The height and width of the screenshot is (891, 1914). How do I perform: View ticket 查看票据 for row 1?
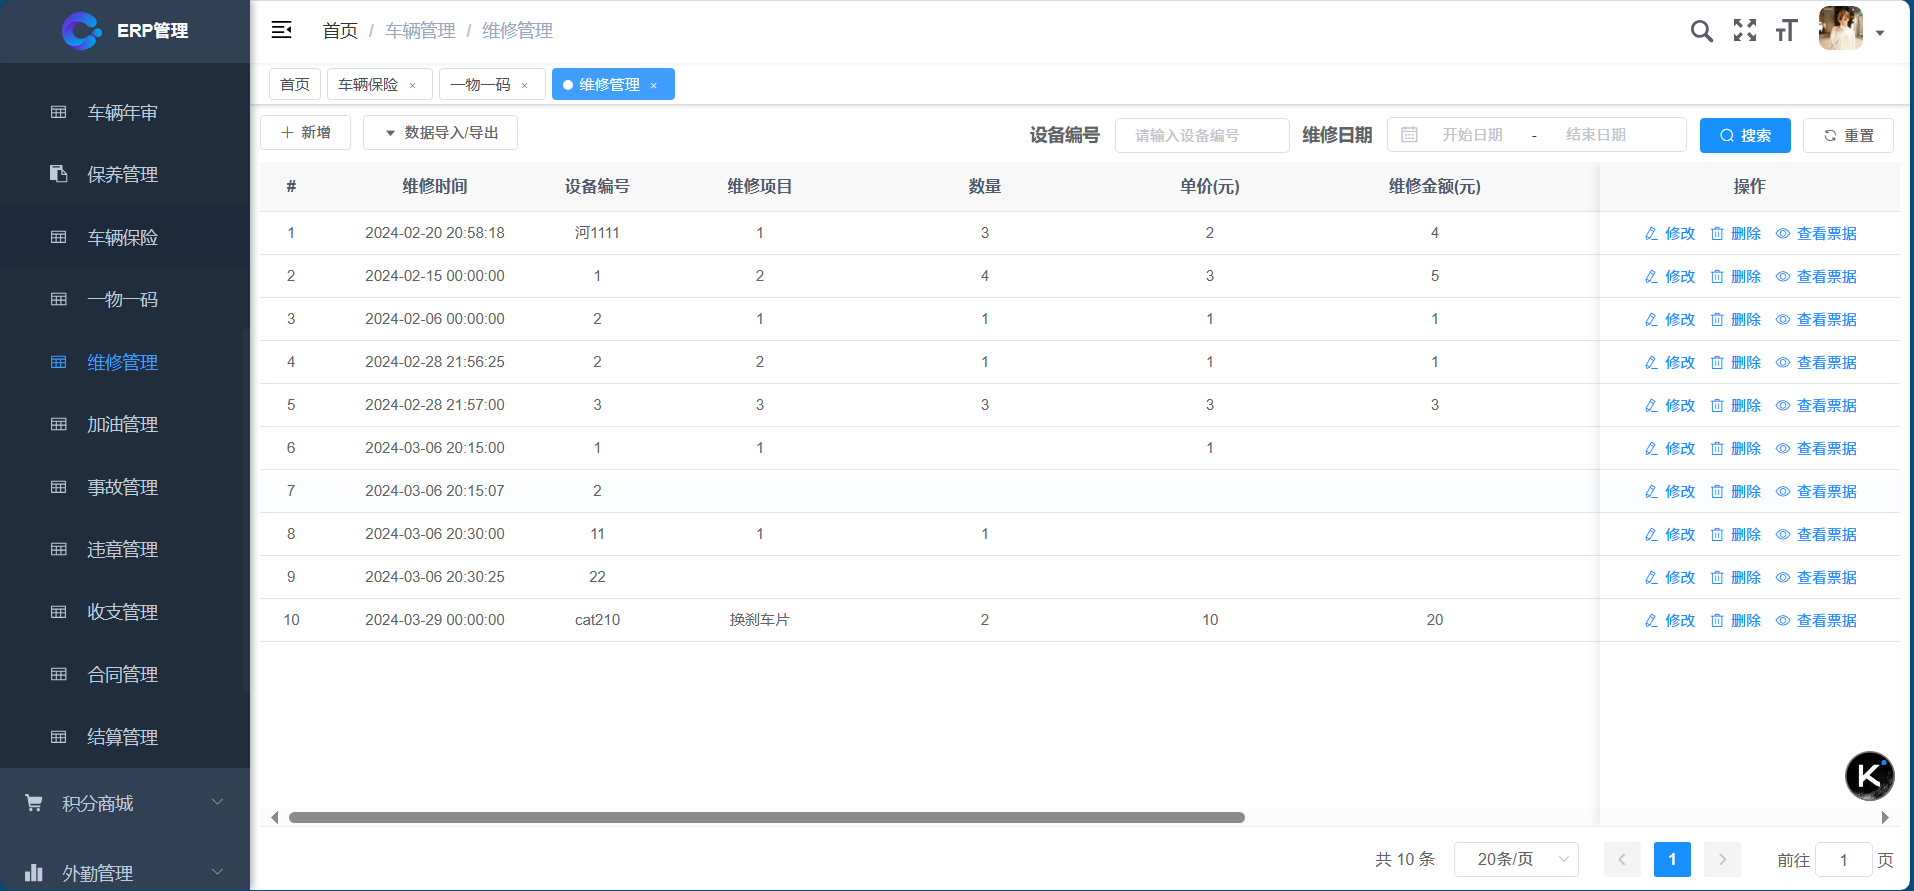(1816, 233)
